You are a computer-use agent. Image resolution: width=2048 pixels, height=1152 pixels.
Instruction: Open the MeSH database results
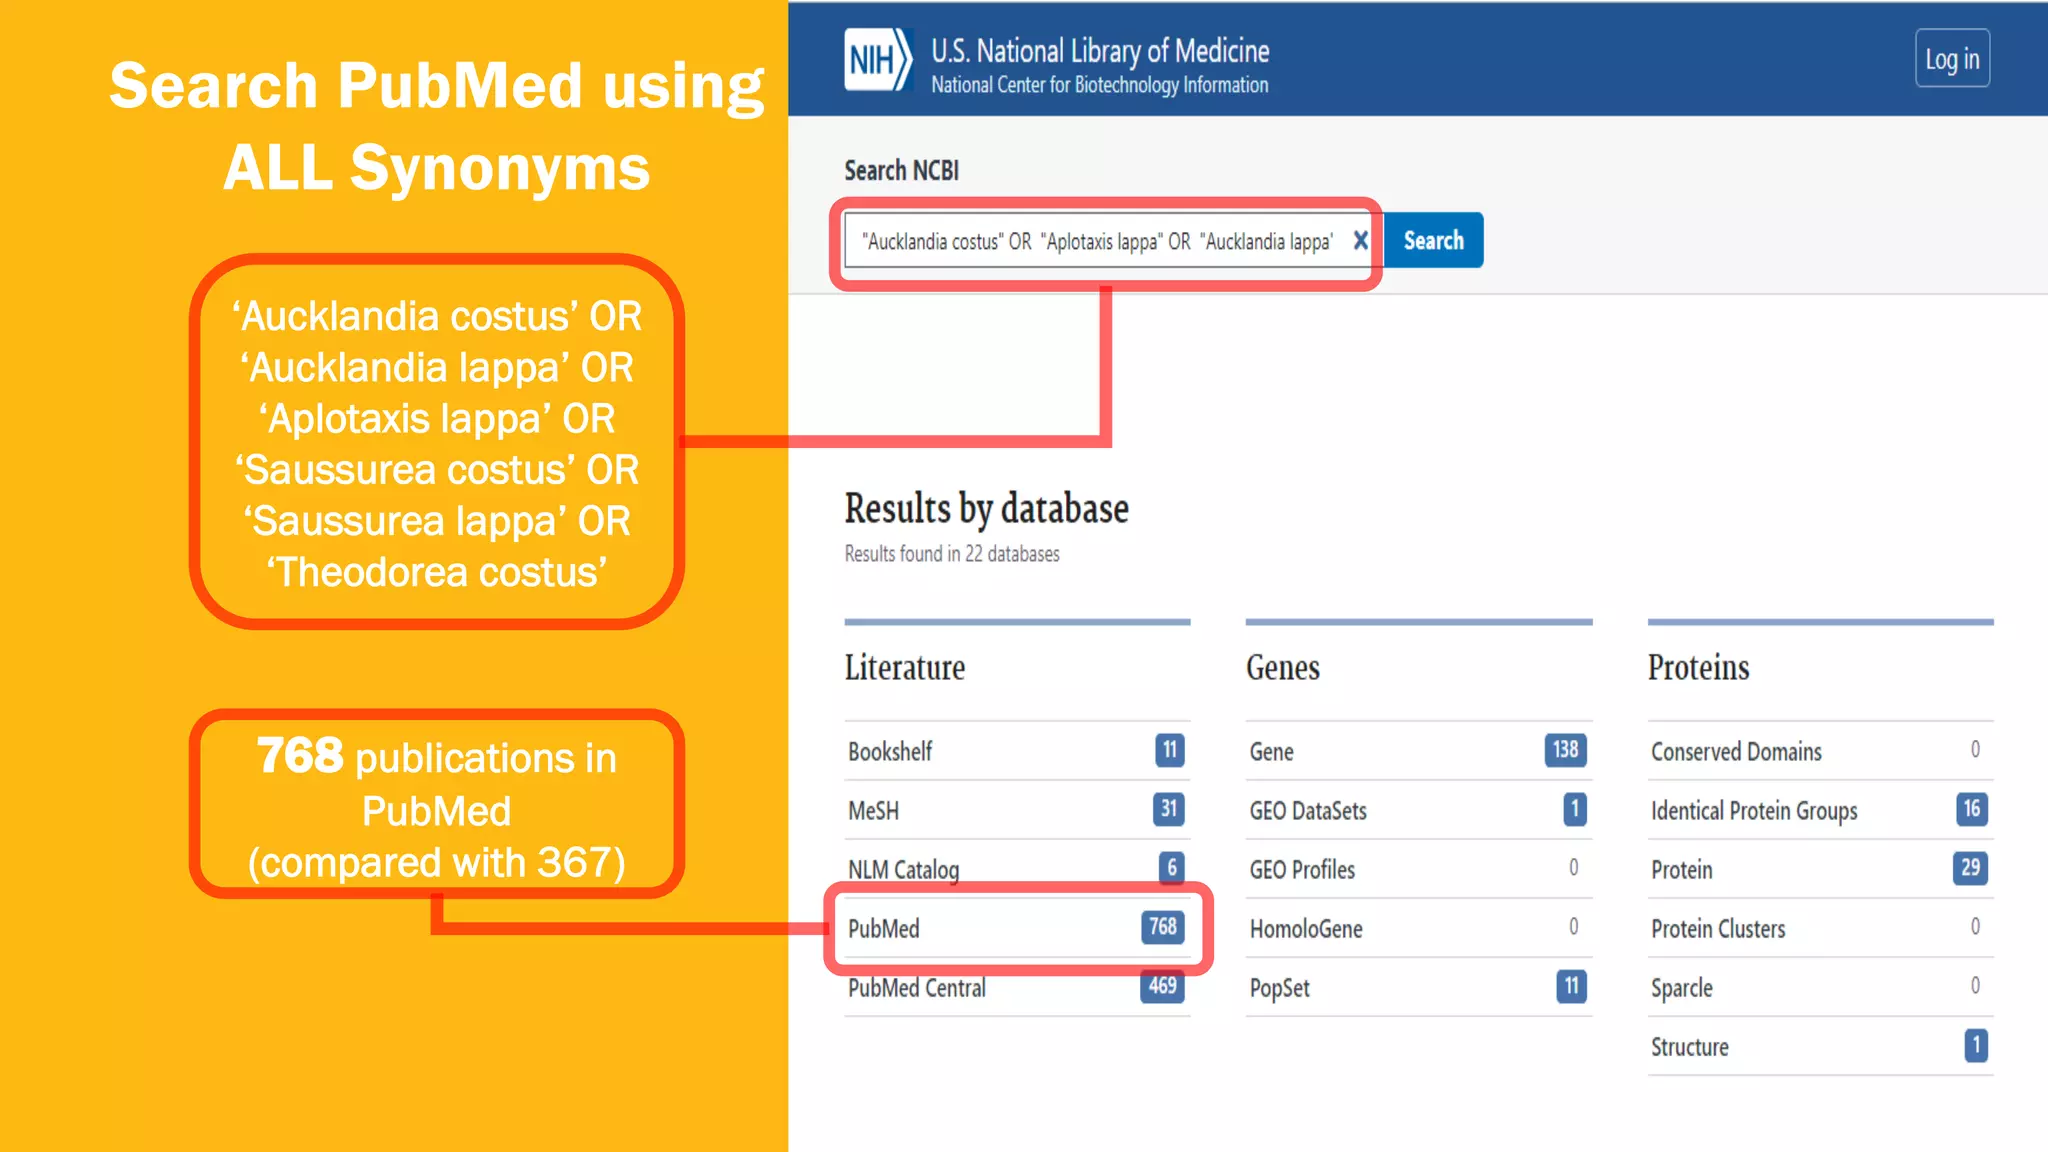1017,810
